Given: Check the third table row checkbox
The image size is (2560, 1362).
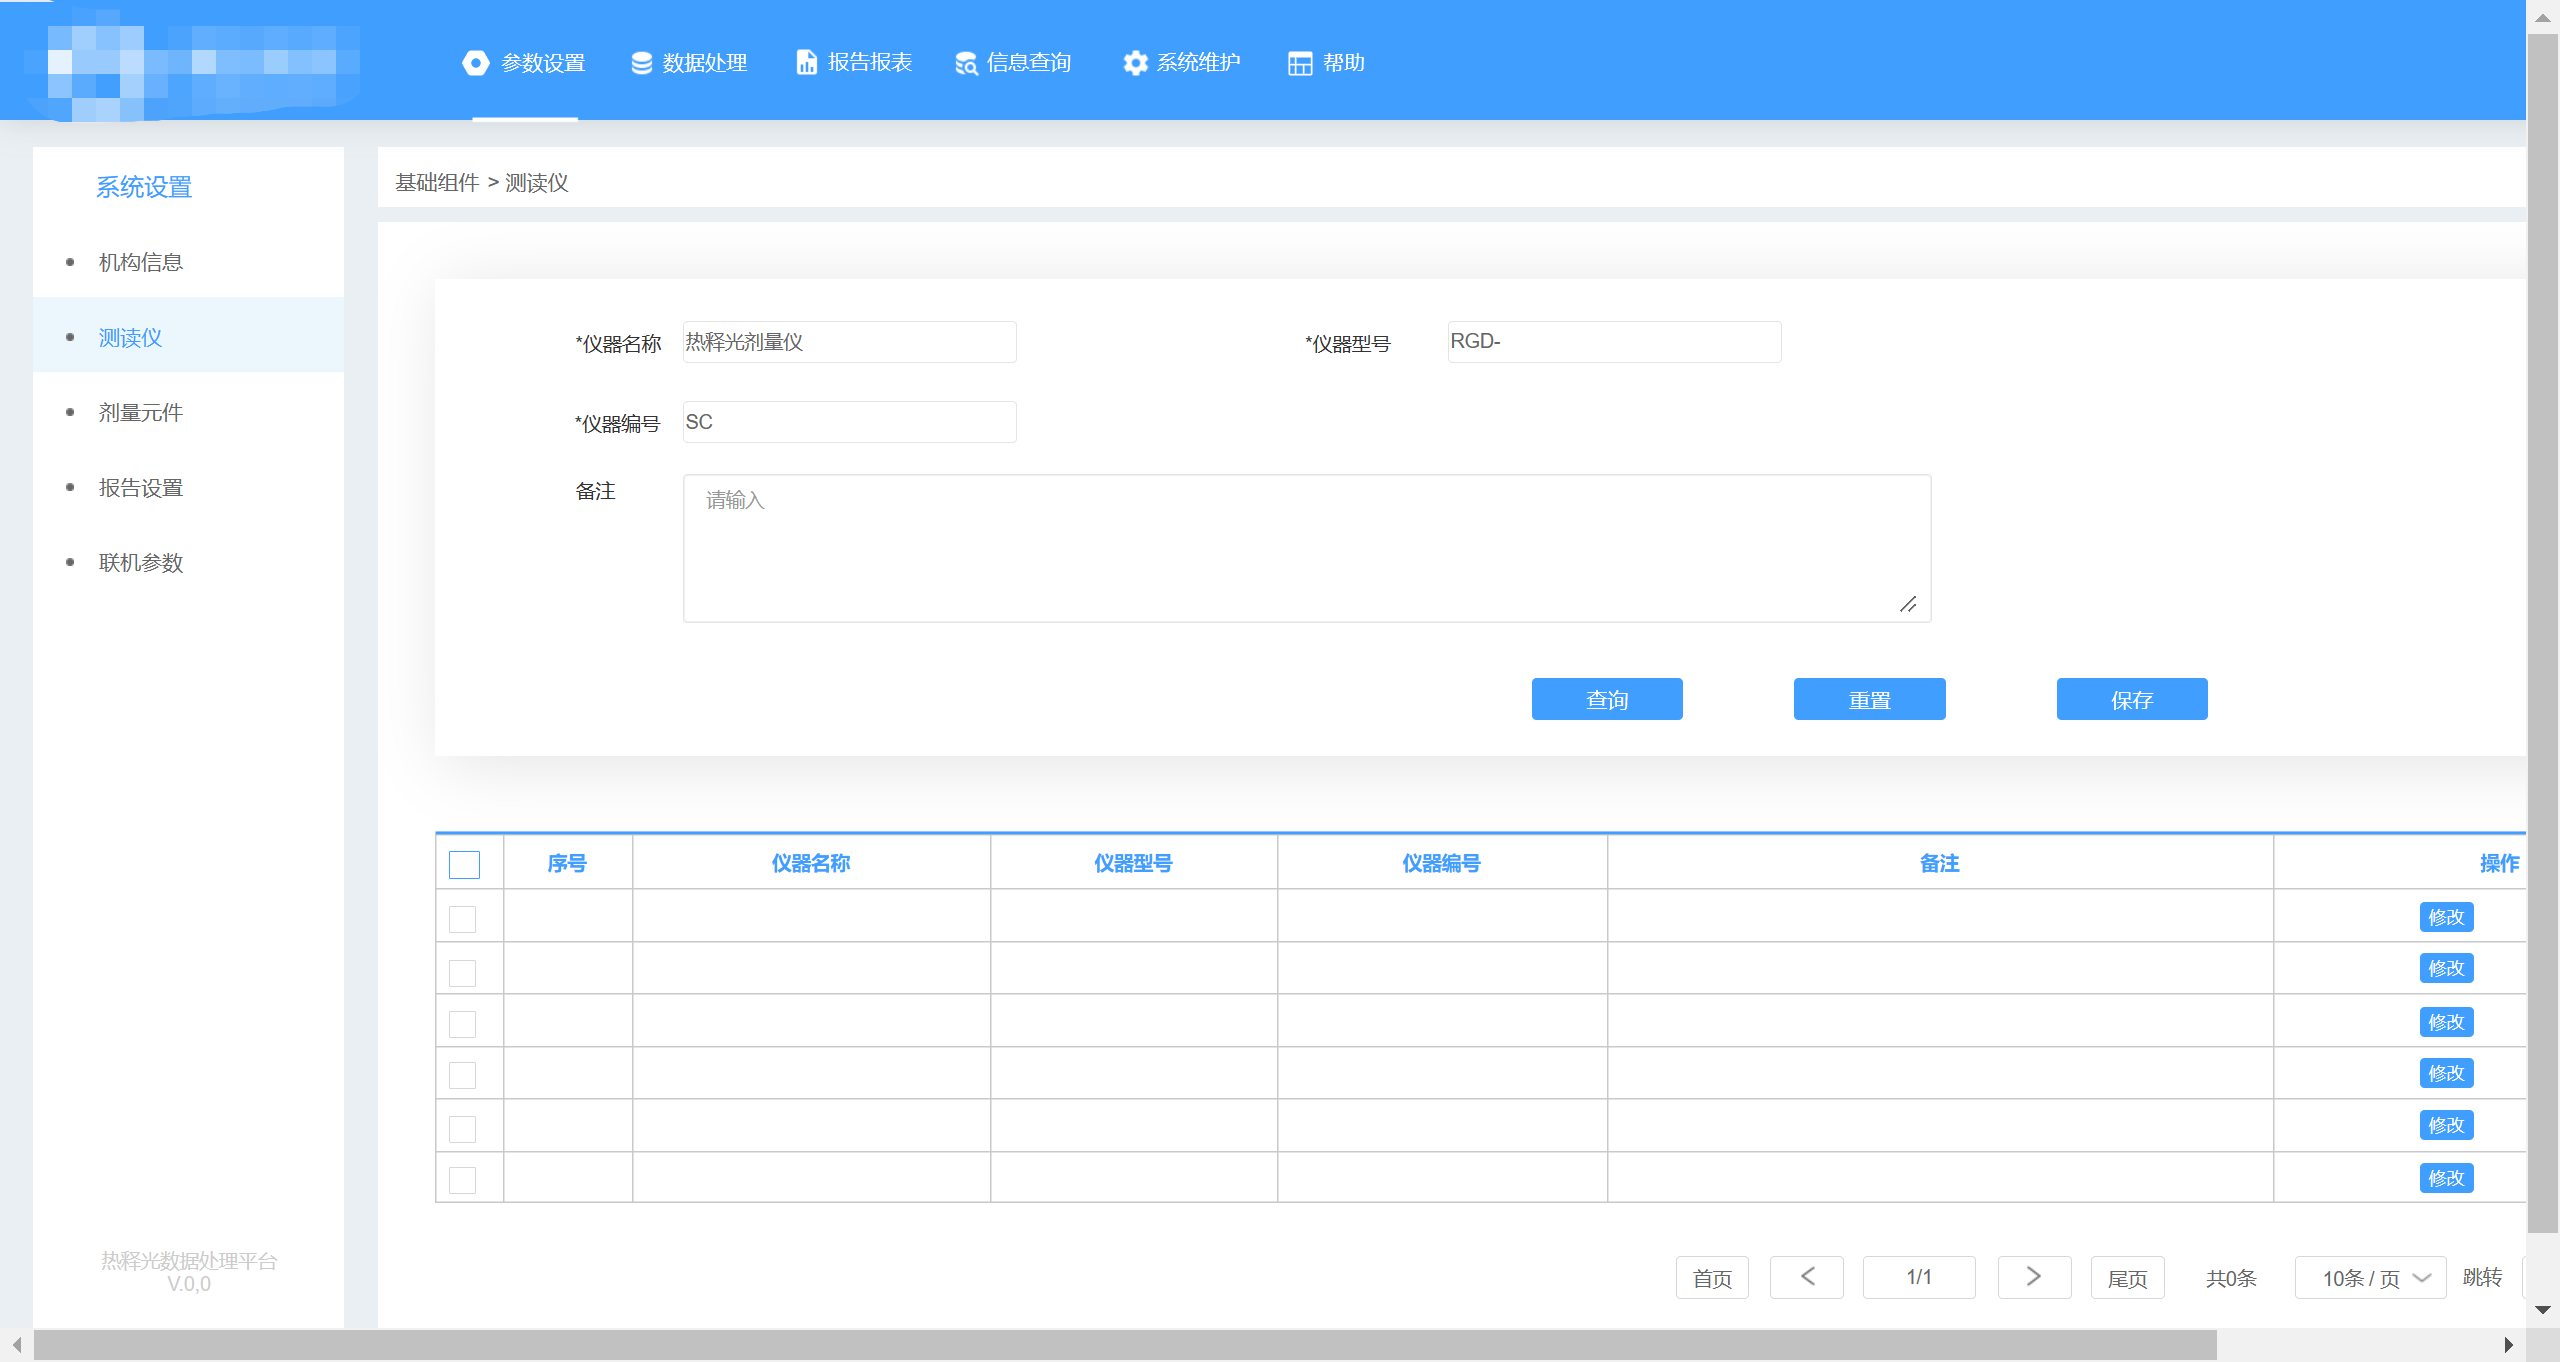Looking at the screenshot, I should pos(462,1024).
